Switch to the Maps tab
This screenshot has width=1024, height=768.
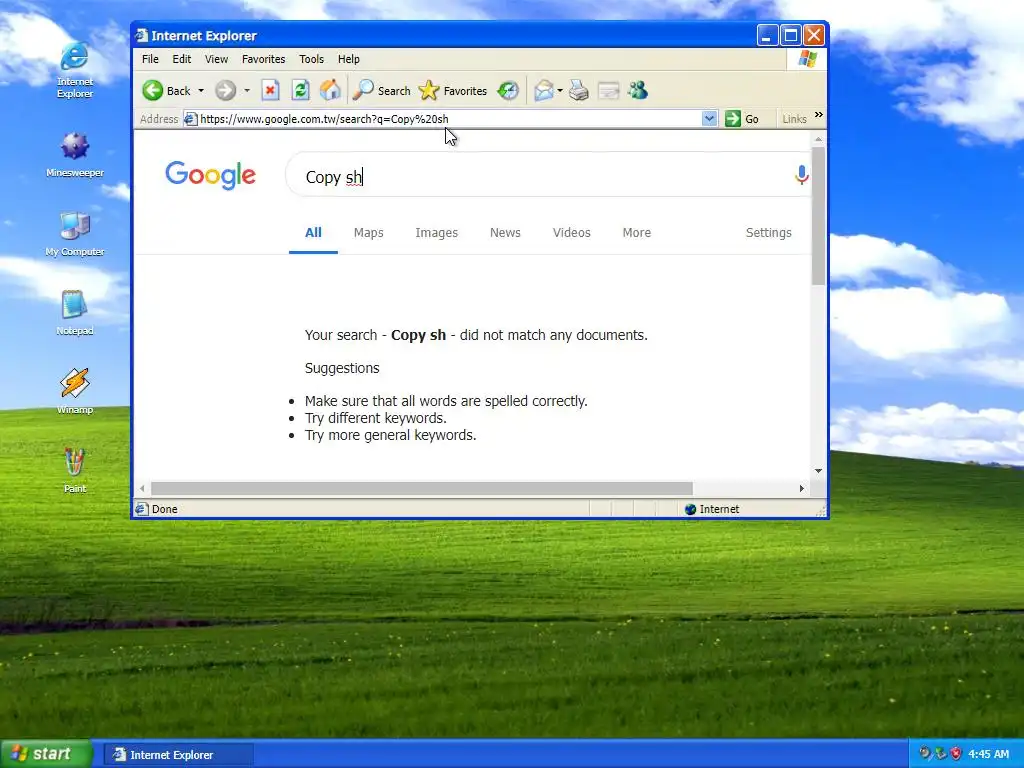[368, 232]
